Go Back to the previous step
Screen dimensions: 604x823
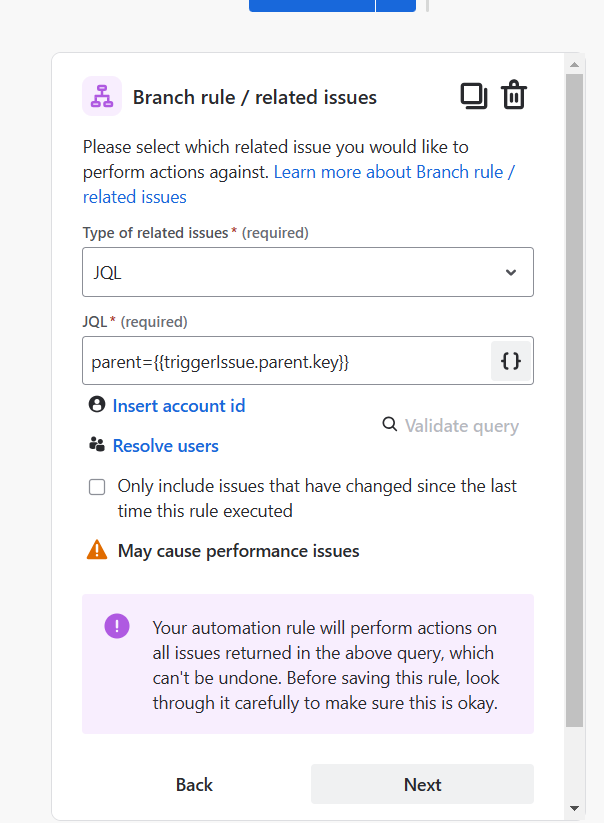pos(194,784)
